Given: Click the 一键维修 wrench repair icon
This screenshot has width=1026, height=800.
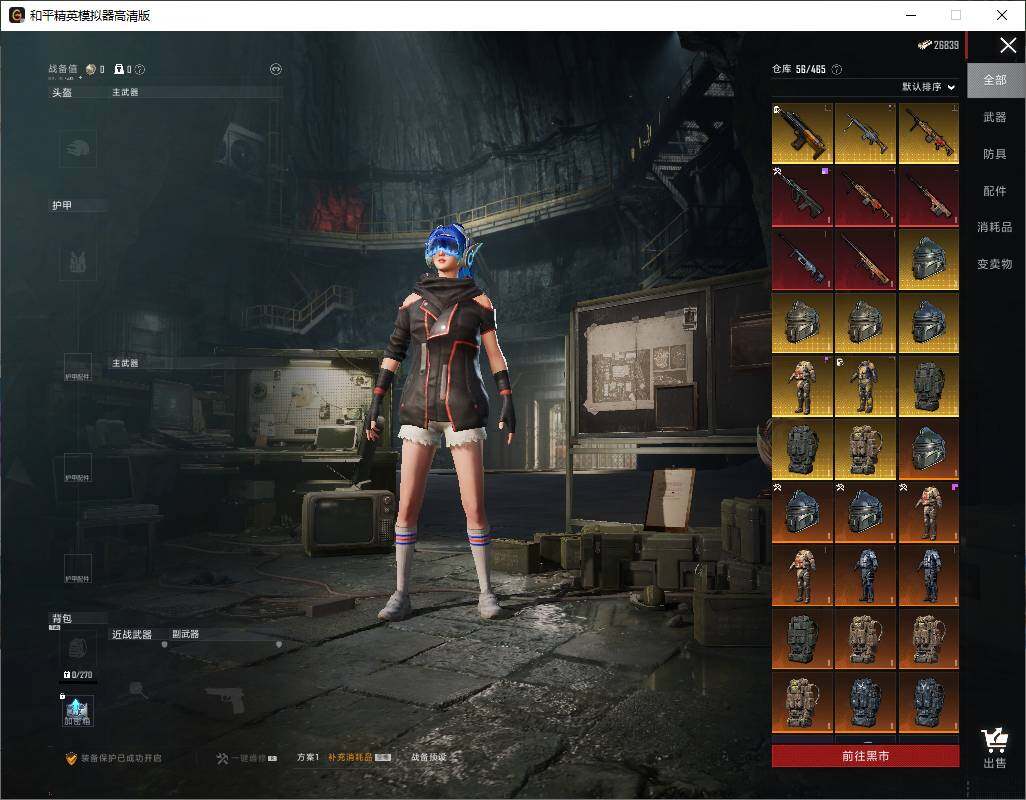Looking at the screenshot, I should click(x=222, y=758).
